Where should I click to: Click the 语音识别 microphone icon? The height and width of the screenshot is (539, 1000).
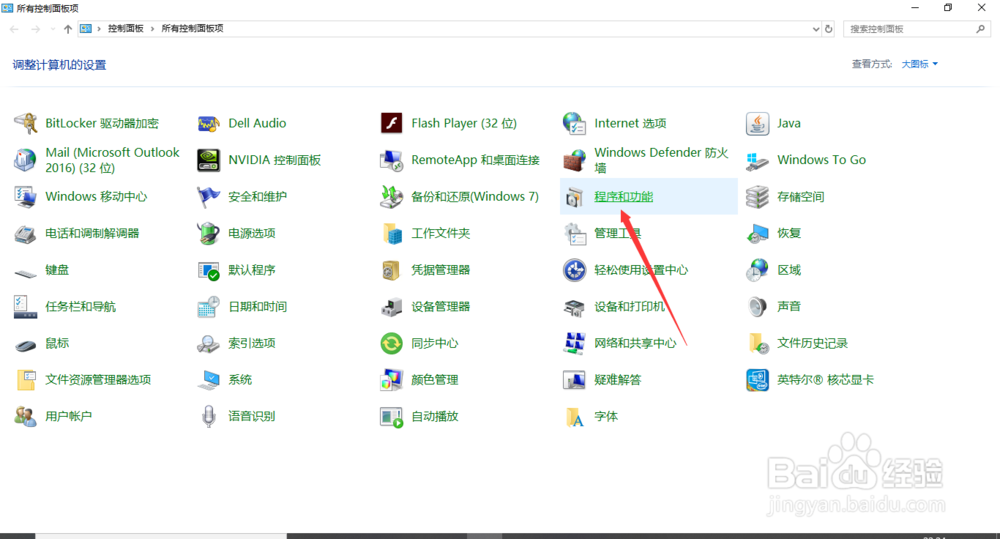[x=209, y=417]
